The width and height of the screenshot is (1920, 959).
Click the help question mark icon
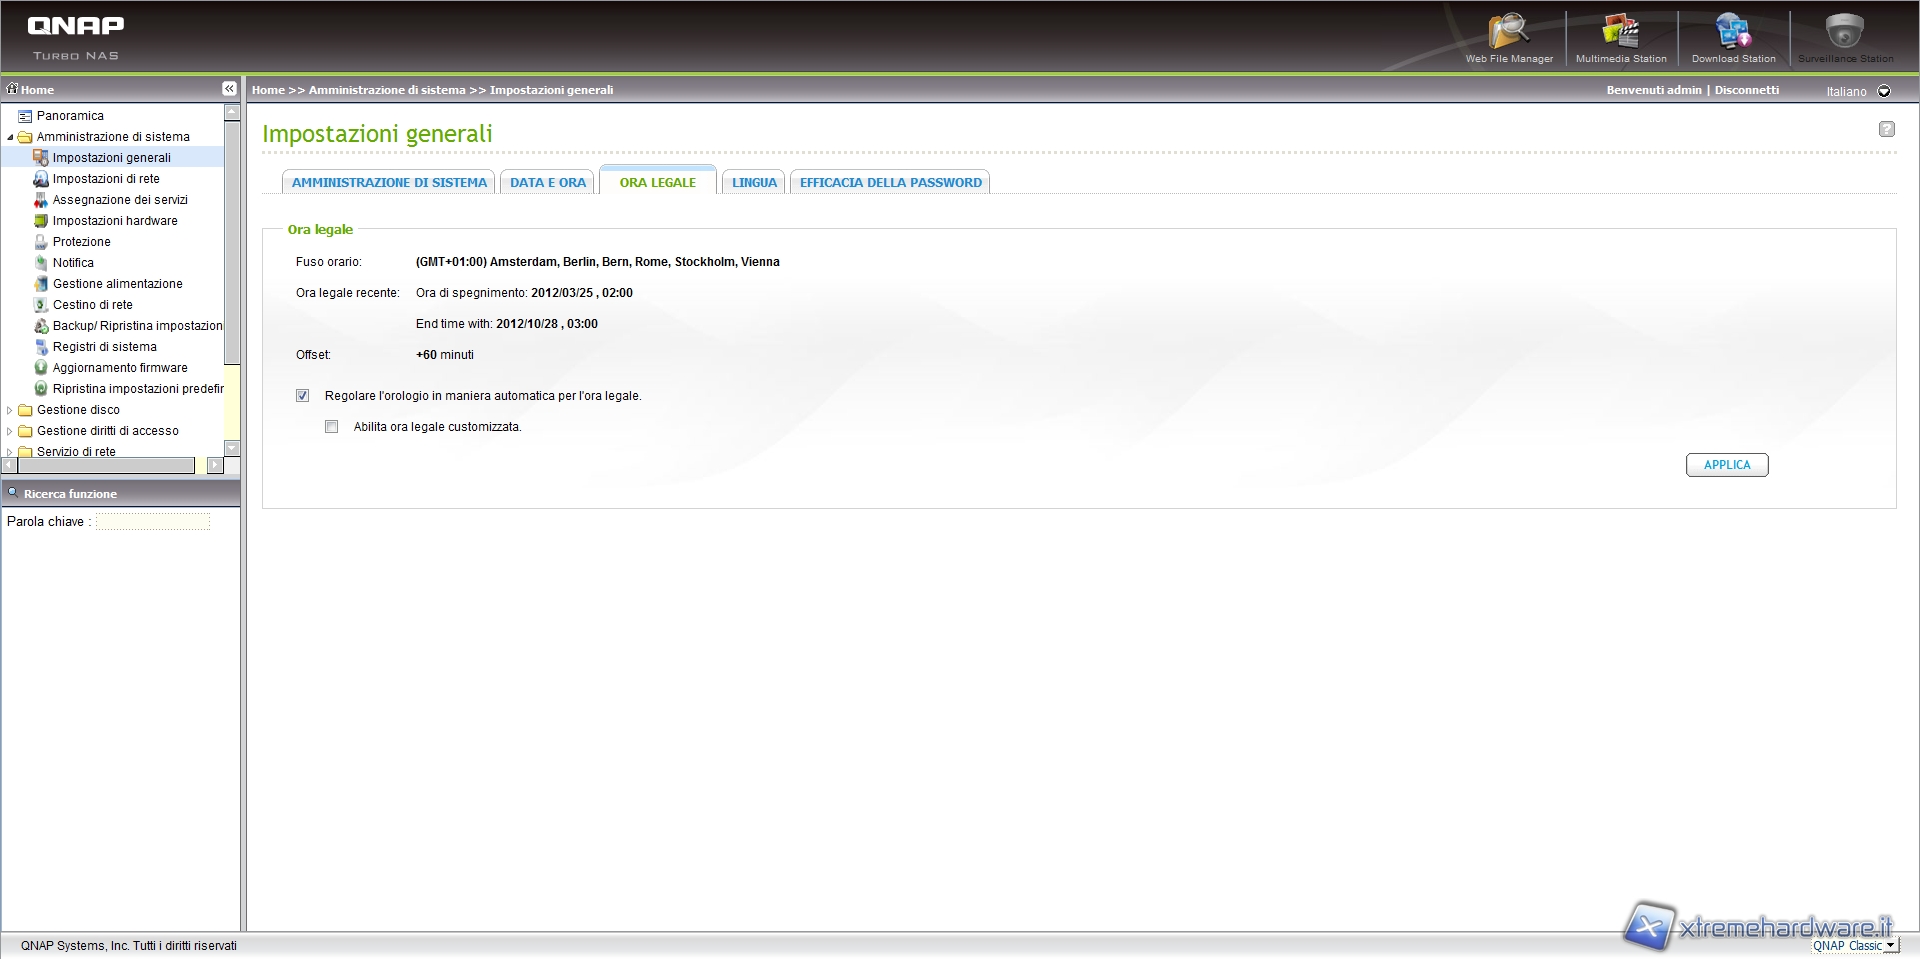(x=1886, y=129)
